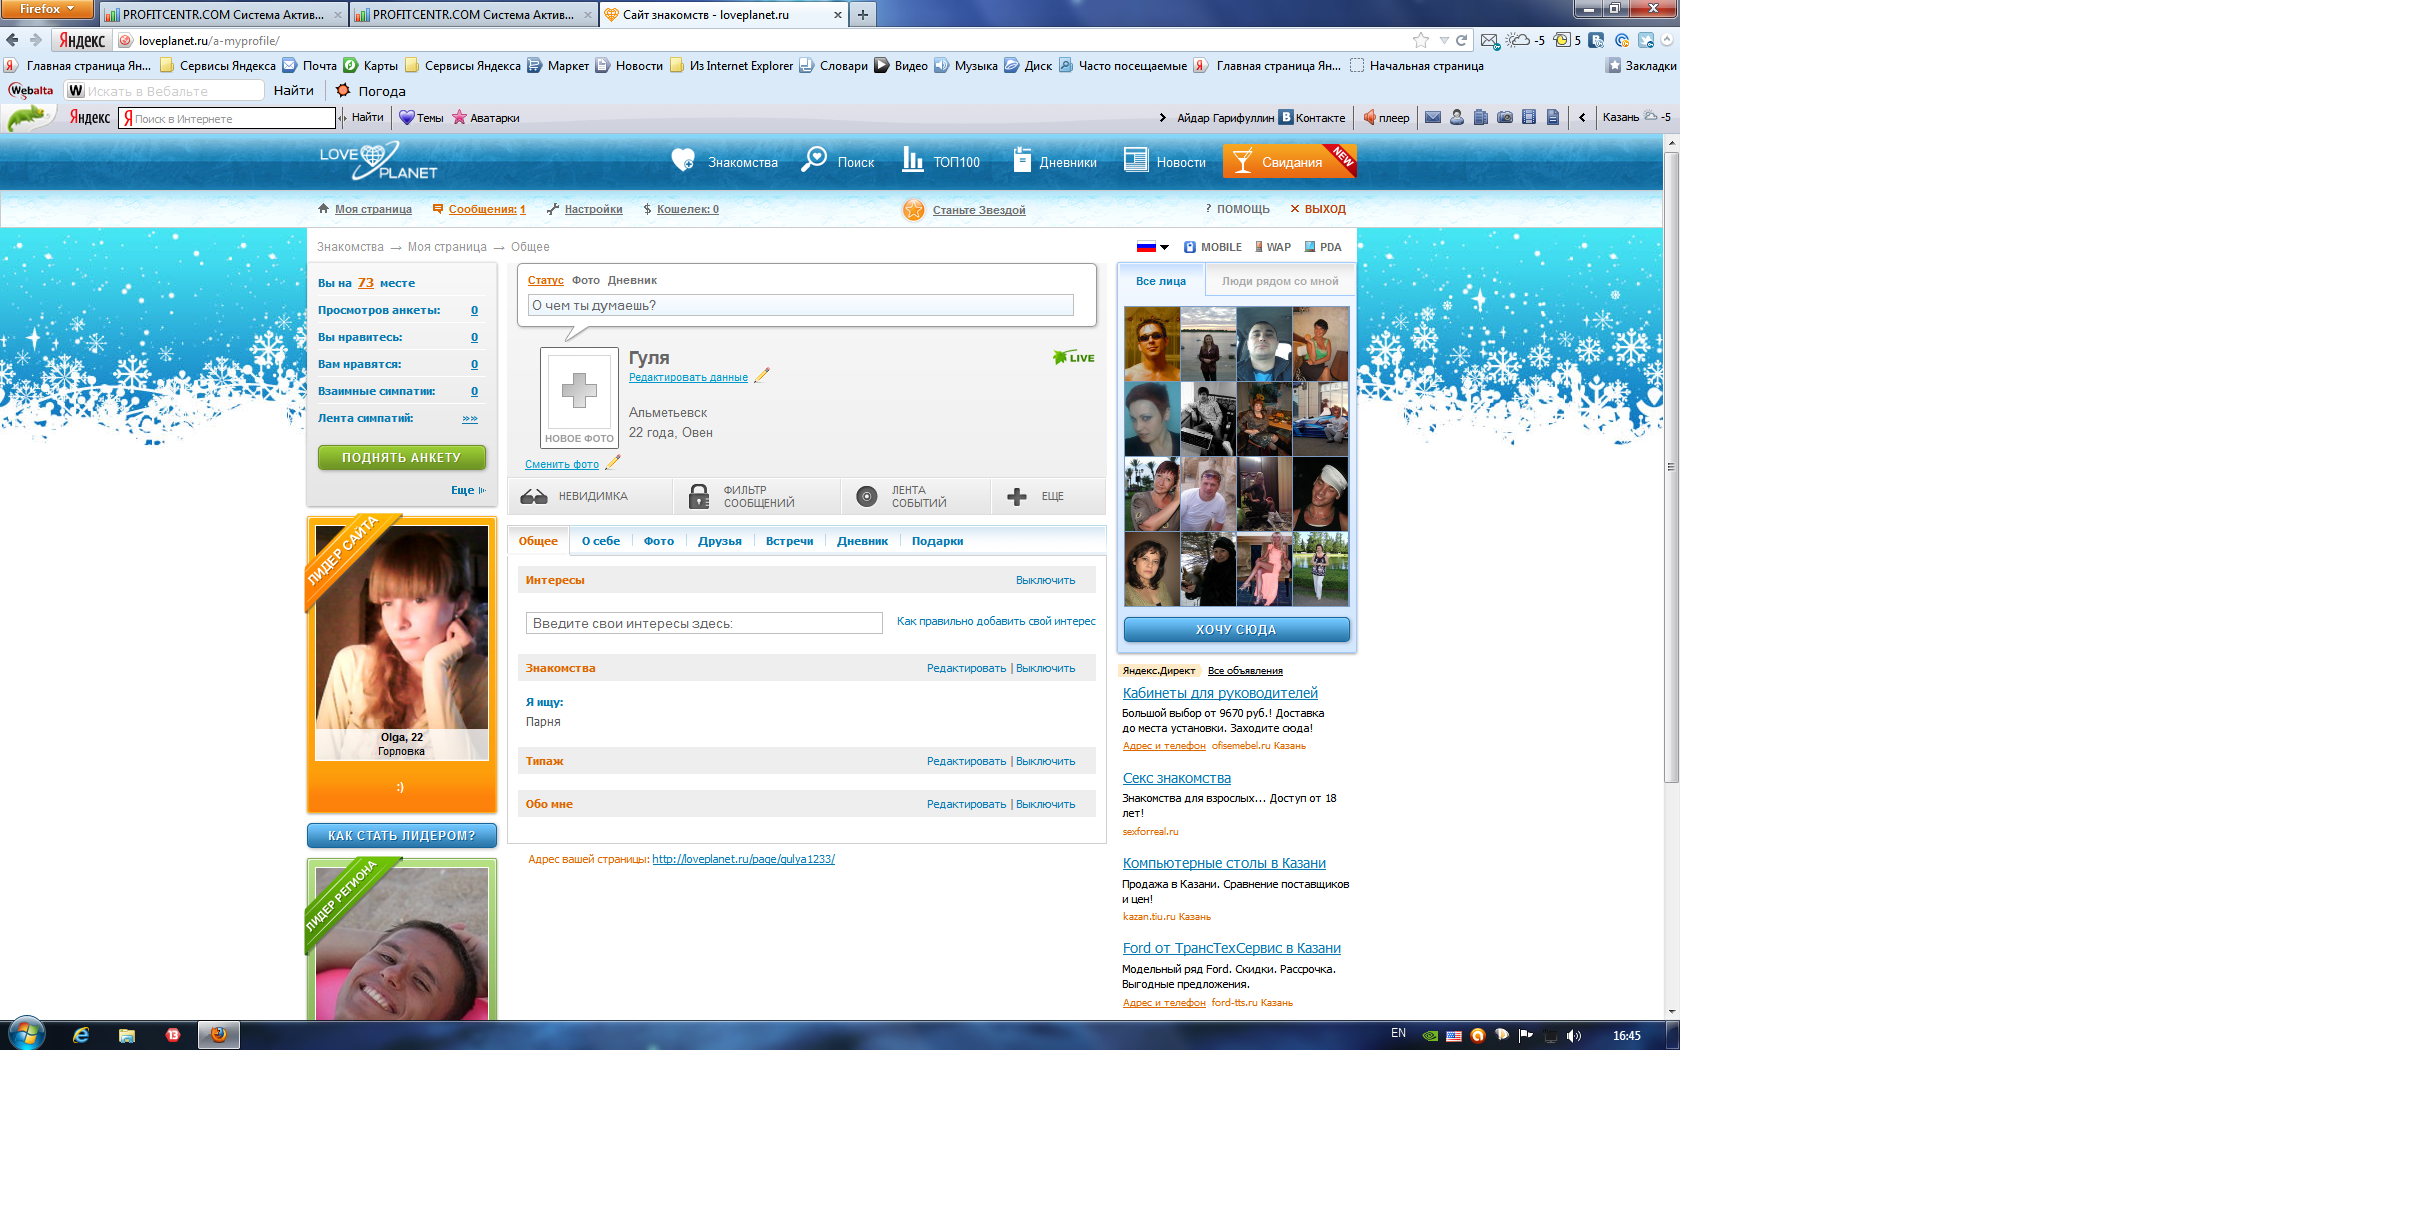2424x1212 pixels.
Task: Bookmark page with star icon
Action: pyautogui.click(x=1421, y=40)
